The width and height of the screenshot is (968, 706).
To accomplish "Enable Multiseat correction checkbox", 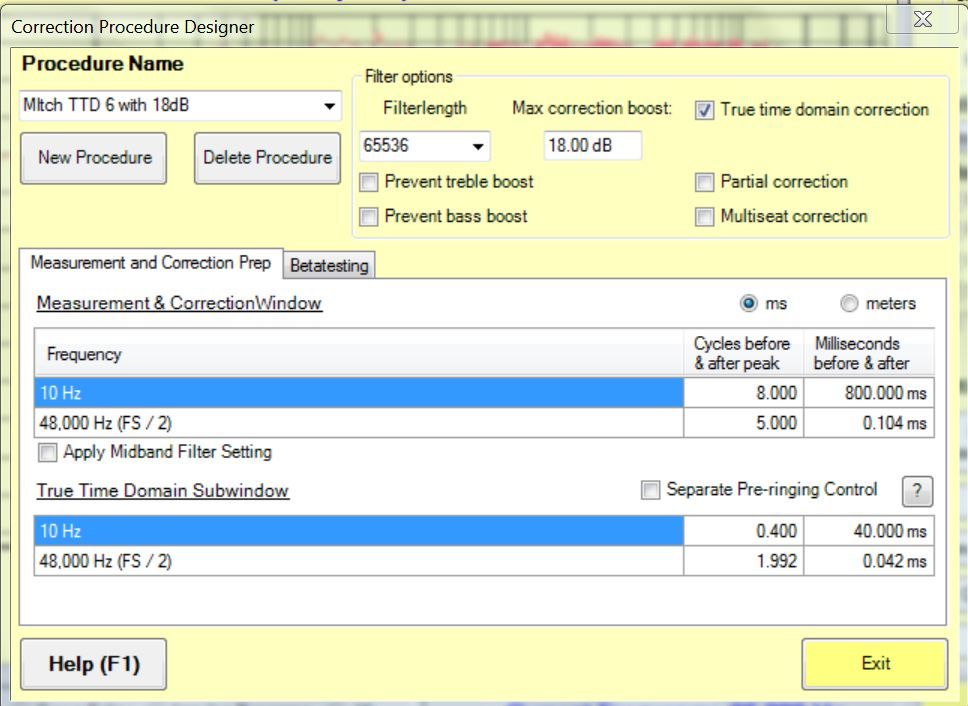I will (x=704, y=217).
